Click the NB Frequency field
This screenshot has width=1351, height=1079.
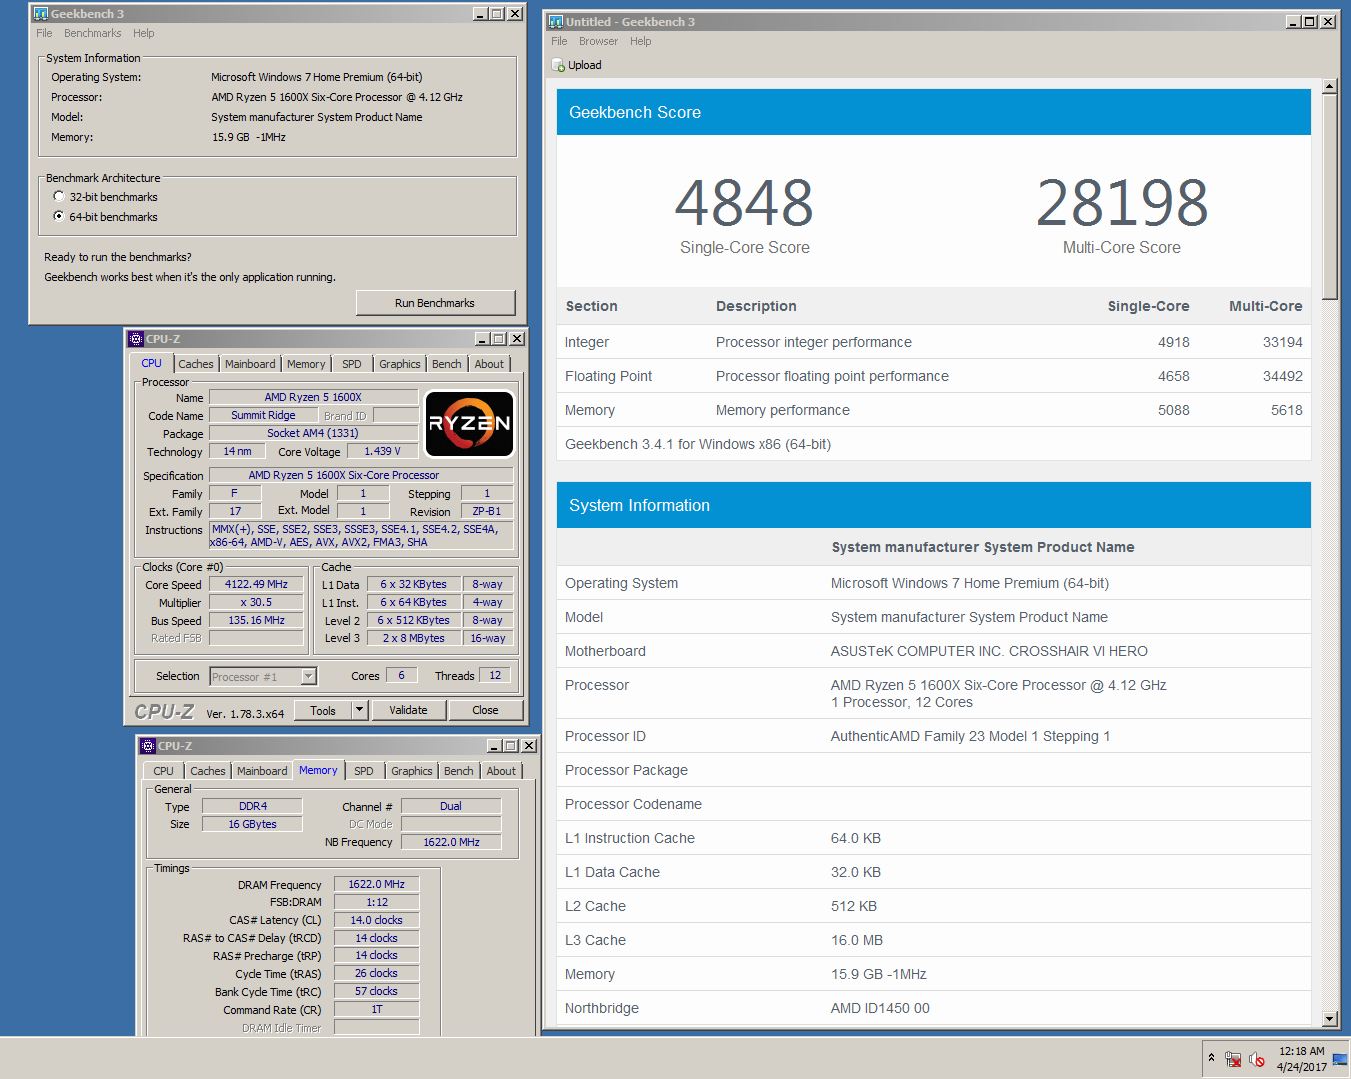click(x=451, y=842)
